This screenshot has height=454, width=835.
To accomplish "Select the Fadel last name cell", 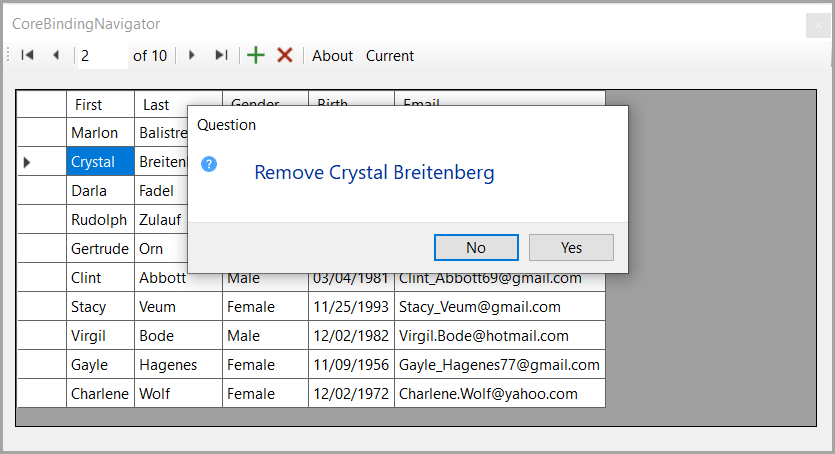I will (161, 191).
